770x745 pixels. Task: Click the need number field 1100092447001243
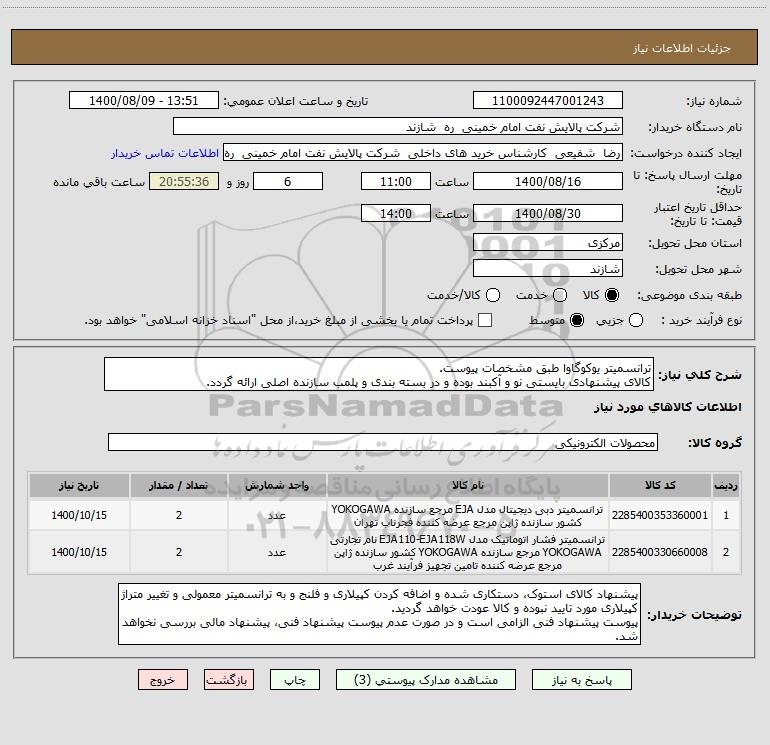coord(548,101)
